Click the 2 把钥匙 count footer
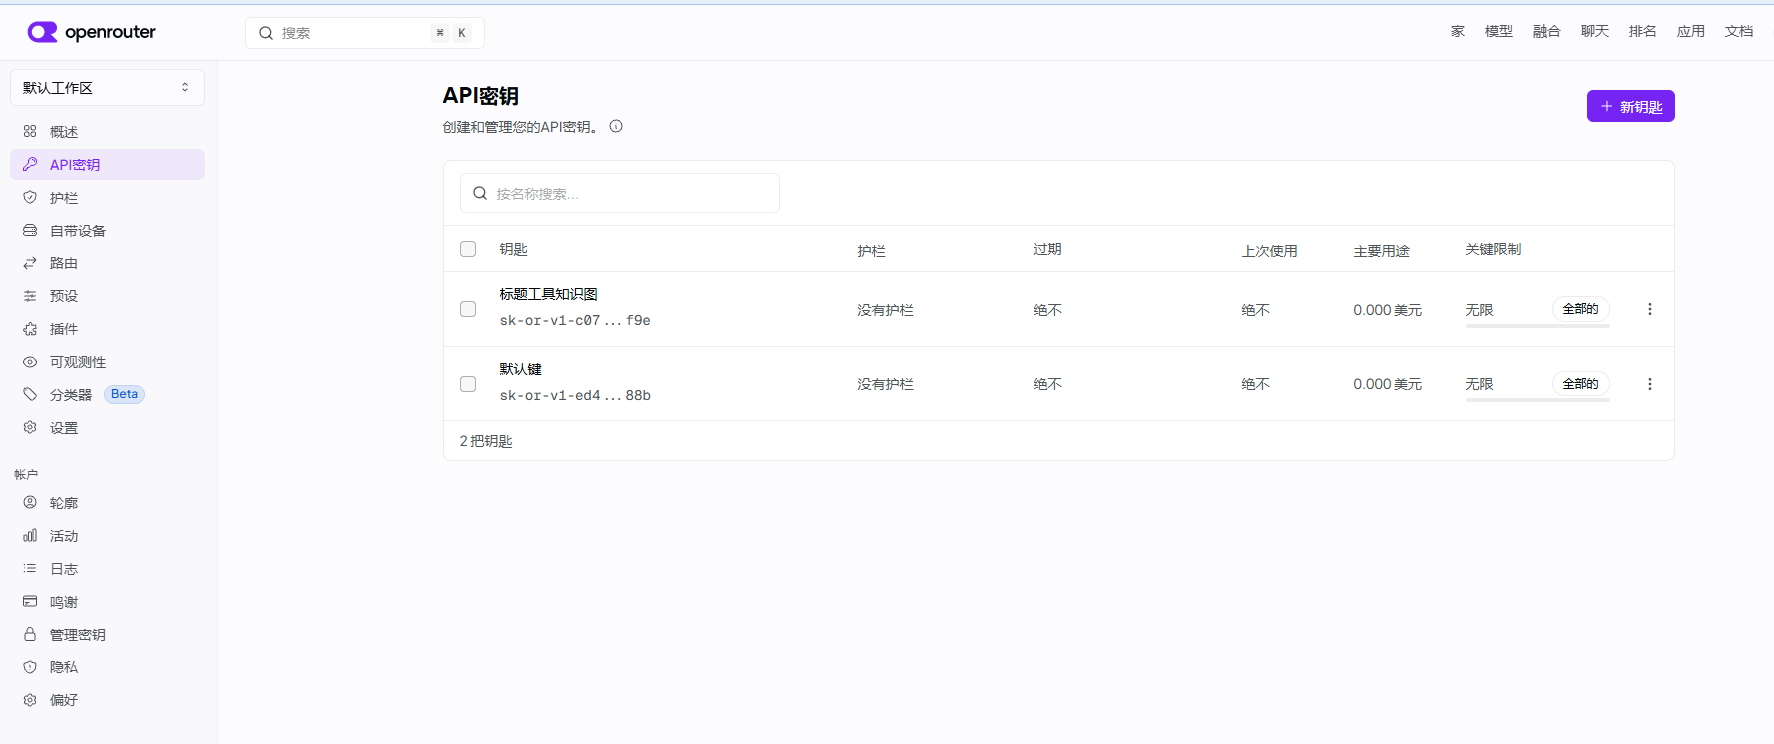Image resolution: width=1774 pixels, height=744 pixels. (486, 441)
